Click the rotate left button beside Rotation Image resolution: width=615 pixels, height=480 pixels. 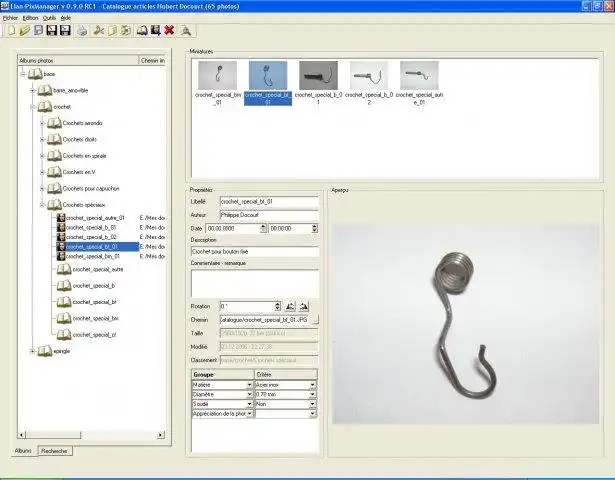coord(291,306)
